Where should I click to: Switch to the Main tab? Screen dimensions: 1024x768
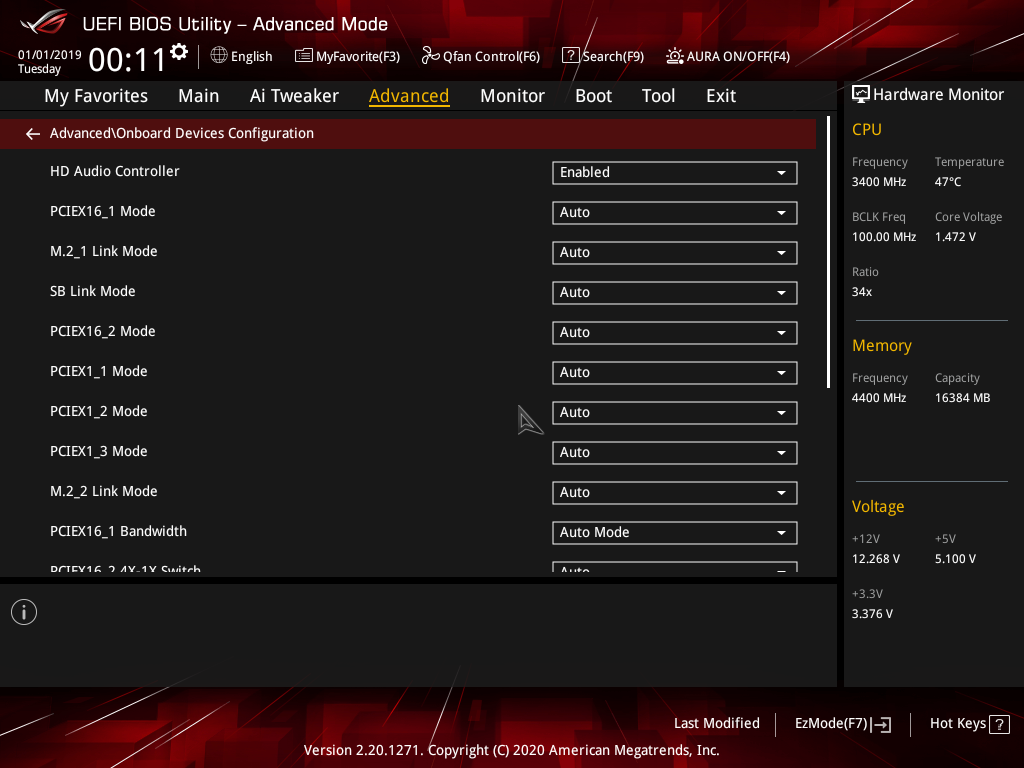coord(199,96)
